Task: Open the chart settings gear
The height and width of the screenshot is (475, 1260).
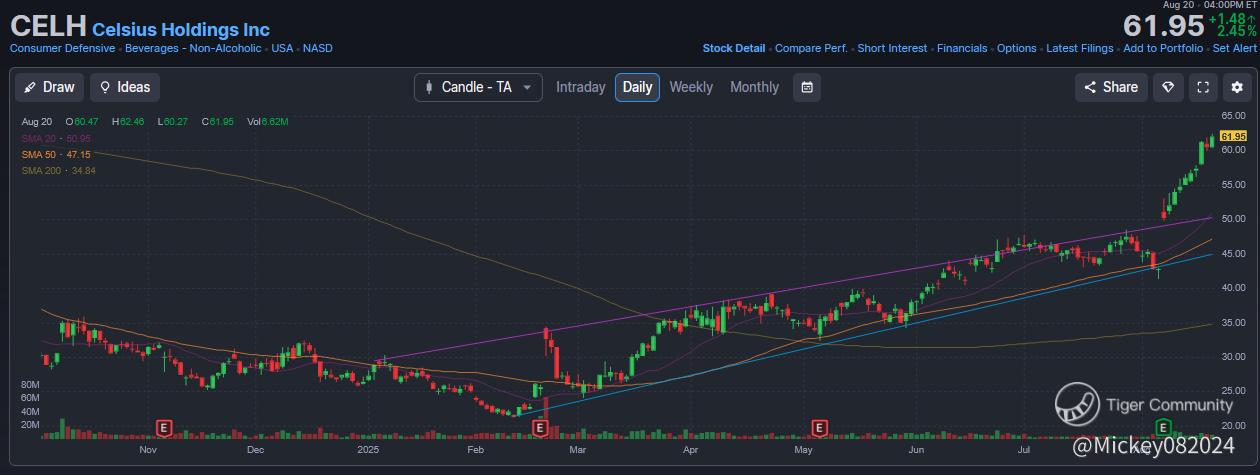Action: pyautogui.click(x=1238, y=87)
